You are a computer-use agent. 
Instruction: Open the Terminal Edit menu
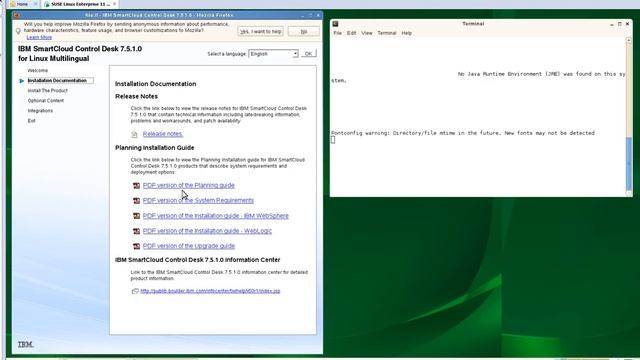pyautogui.click(x=351, y=33)
